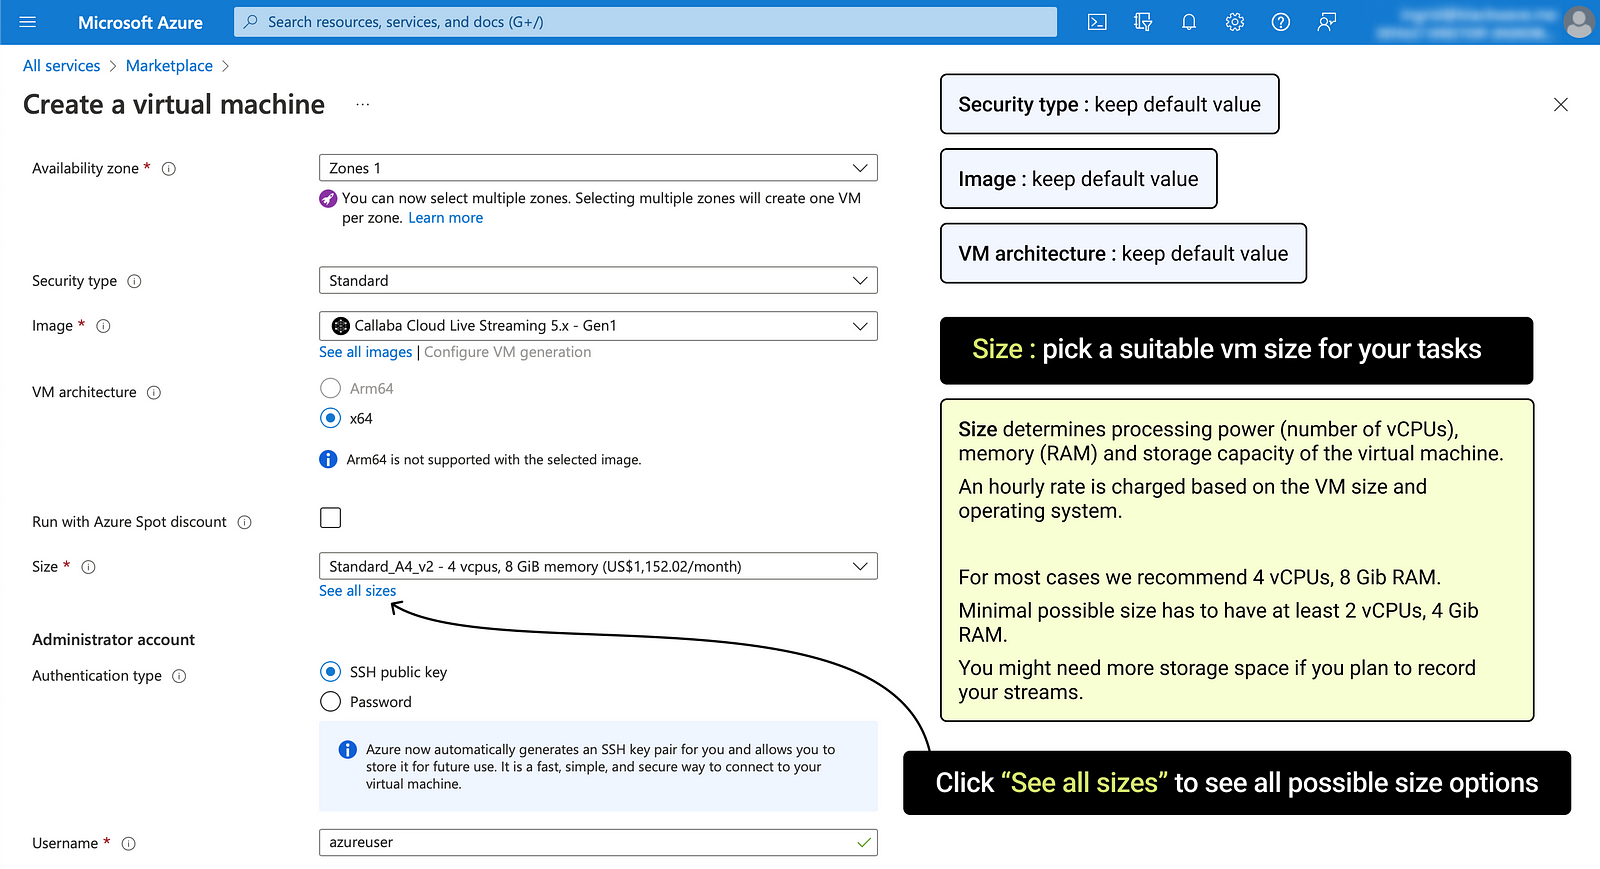Choose SSH public key authentication
This screenshot has width=1600, height=869.
pos(330,672)
